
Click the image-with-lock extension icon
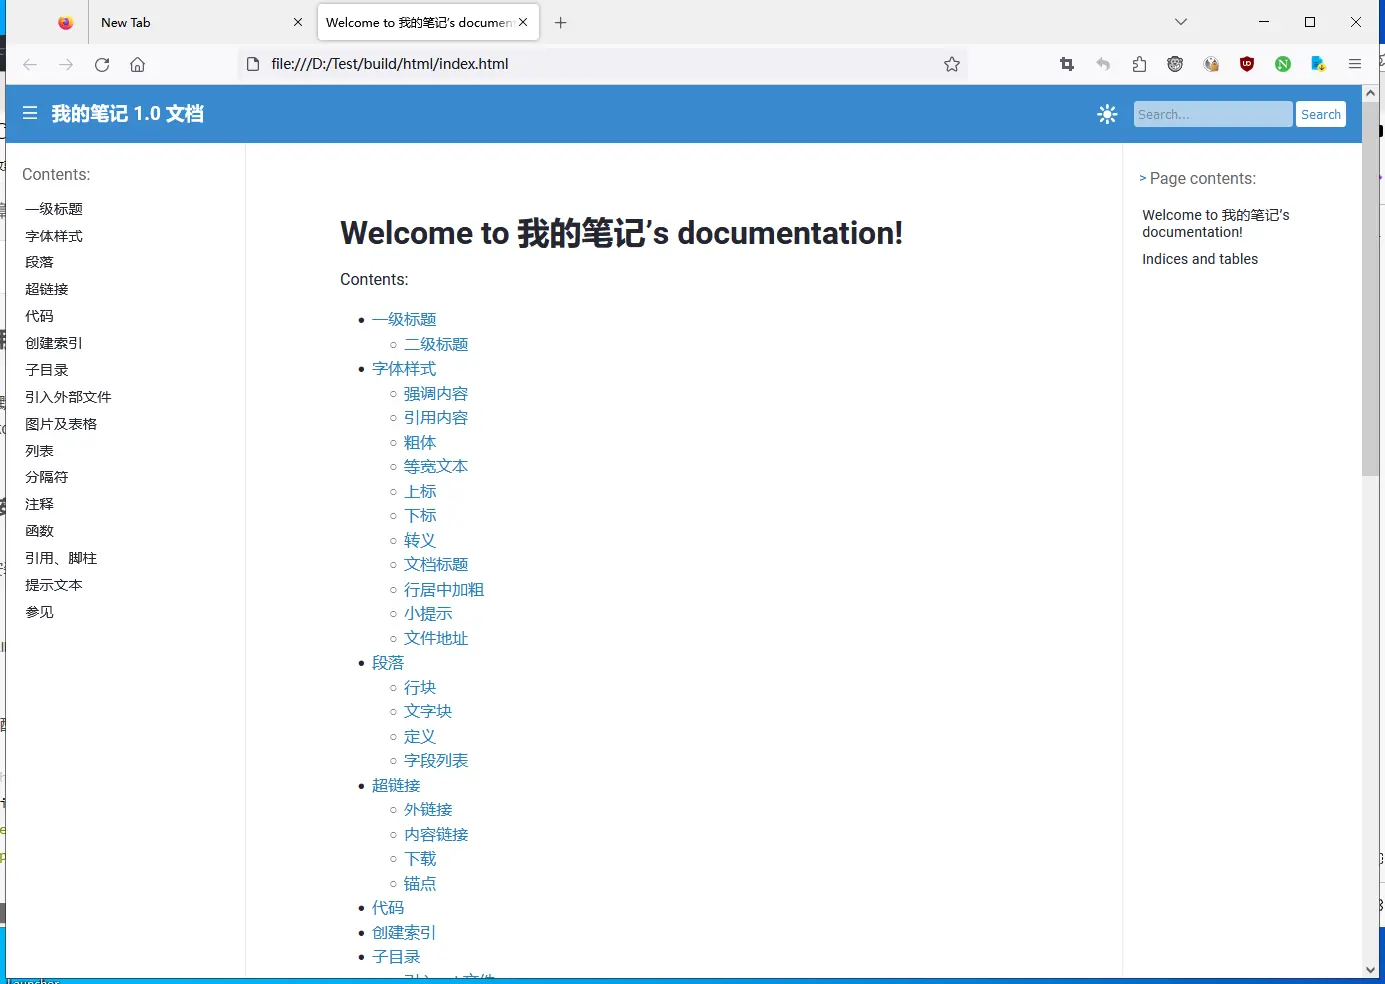click(x=1211, y=64)
